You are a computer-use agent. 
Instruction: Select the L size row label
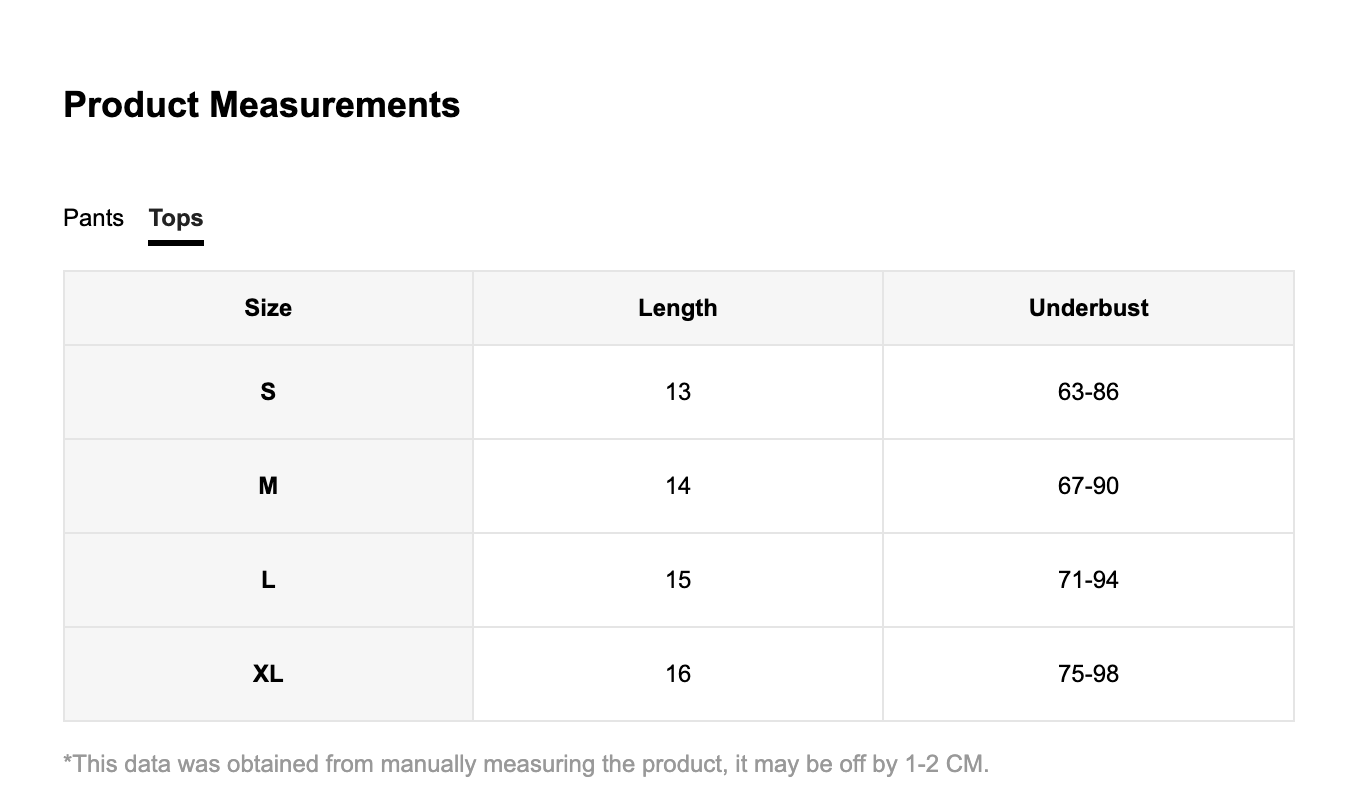[x=268, y=580]
